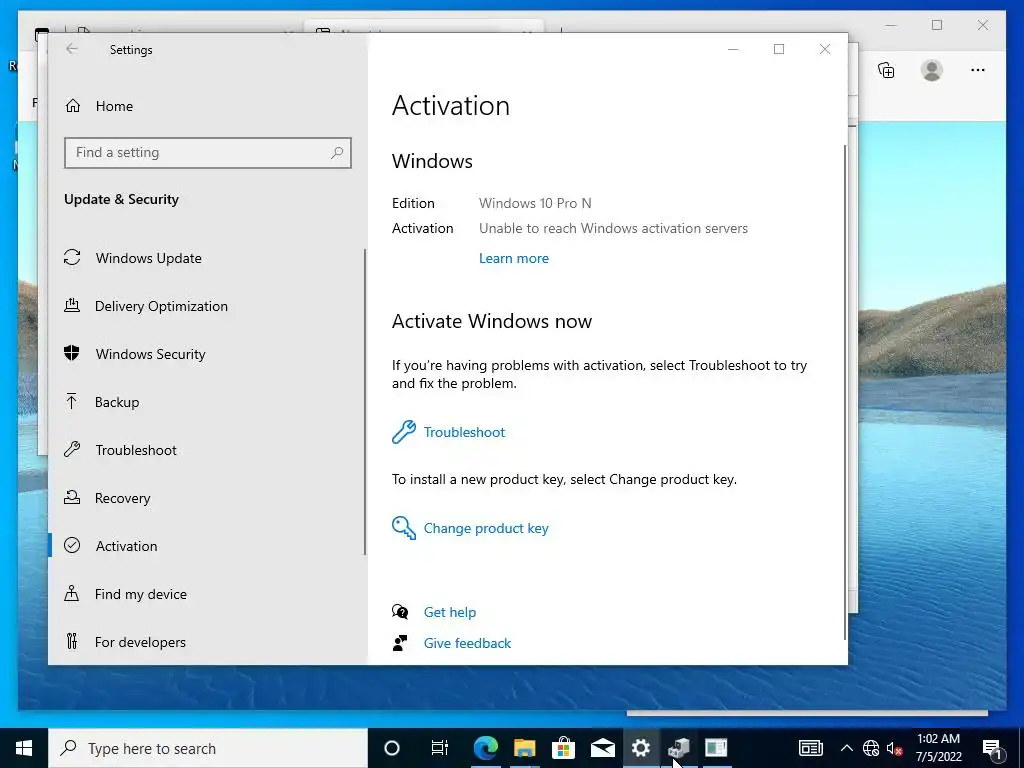Click the Edge profile avatar icon

pyautogui.click(x=932, y=70)
